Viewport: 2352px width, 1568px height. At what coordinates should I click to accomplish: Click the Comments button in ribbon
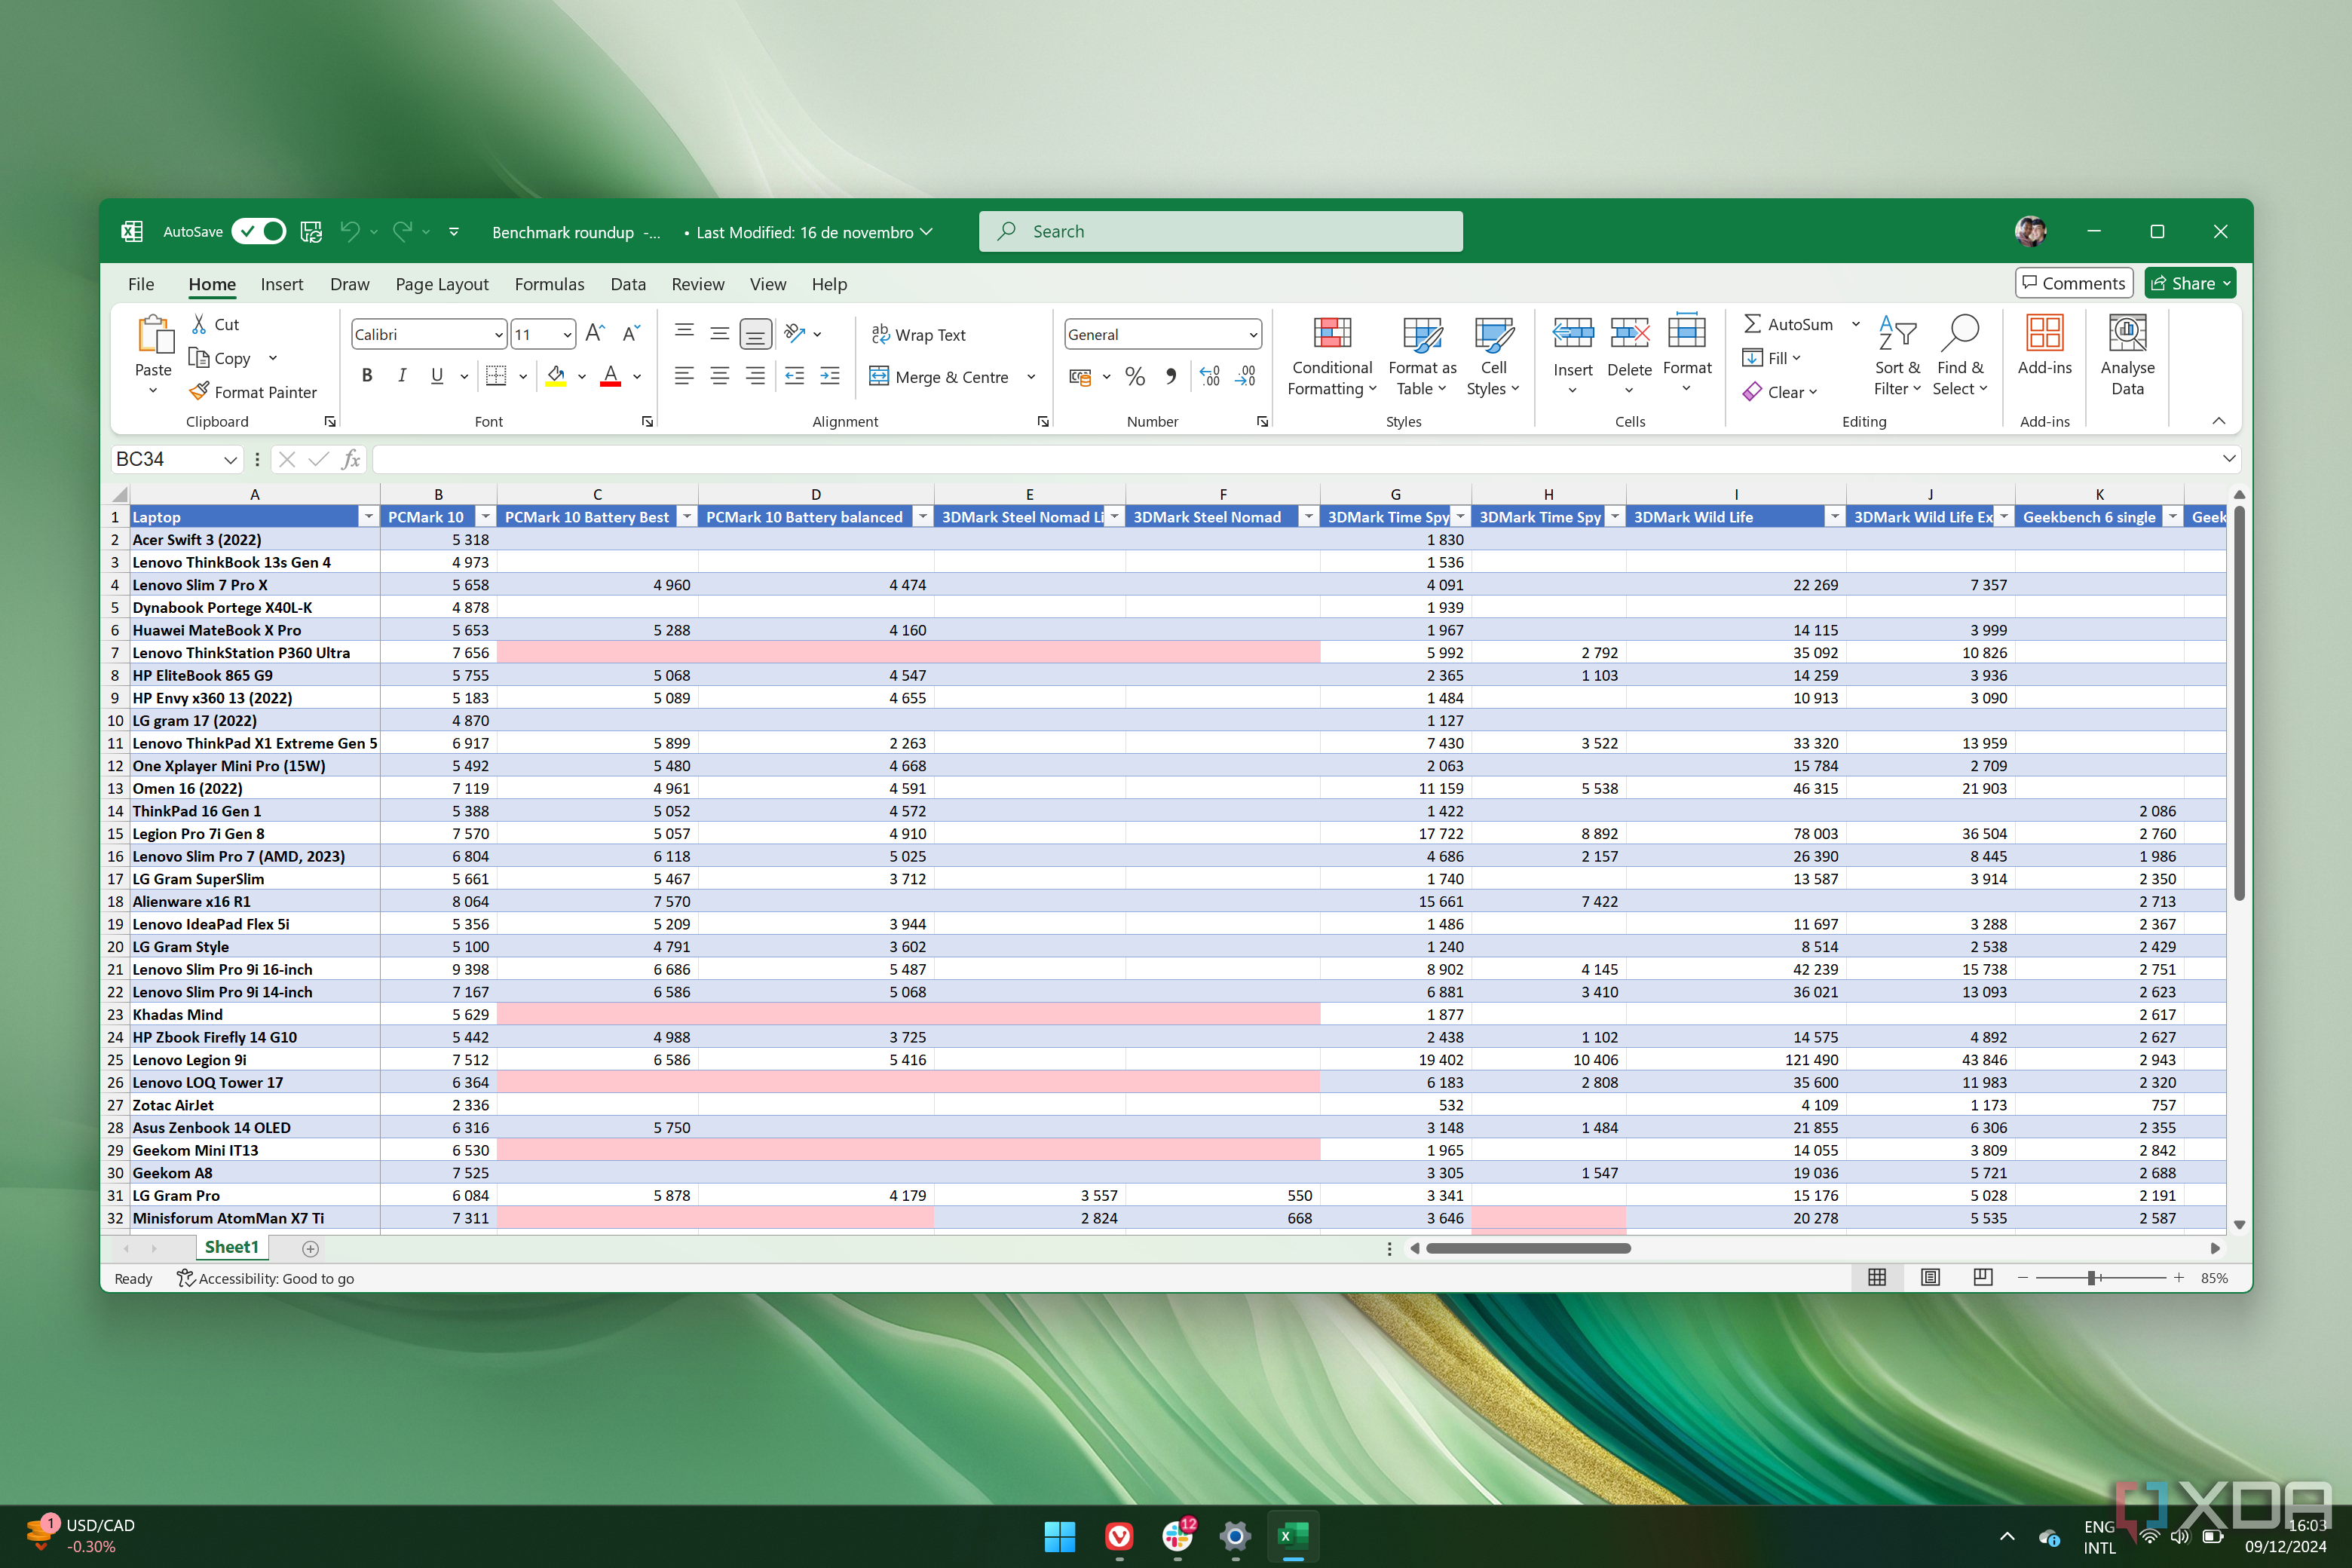2074,282
